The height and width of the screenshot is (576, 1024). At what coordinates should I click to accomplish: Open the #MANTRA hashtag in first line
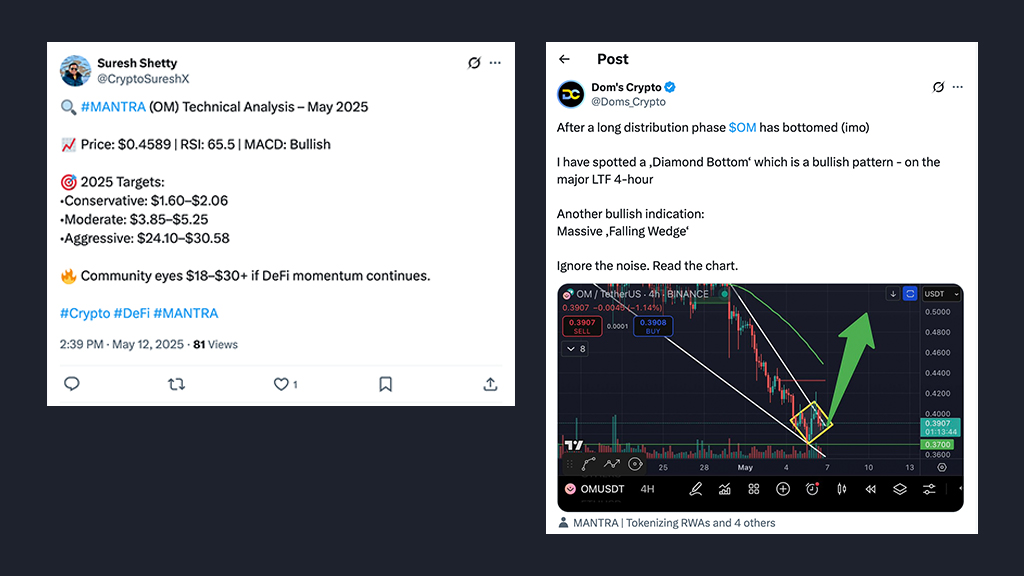click(x=113, y=106)
